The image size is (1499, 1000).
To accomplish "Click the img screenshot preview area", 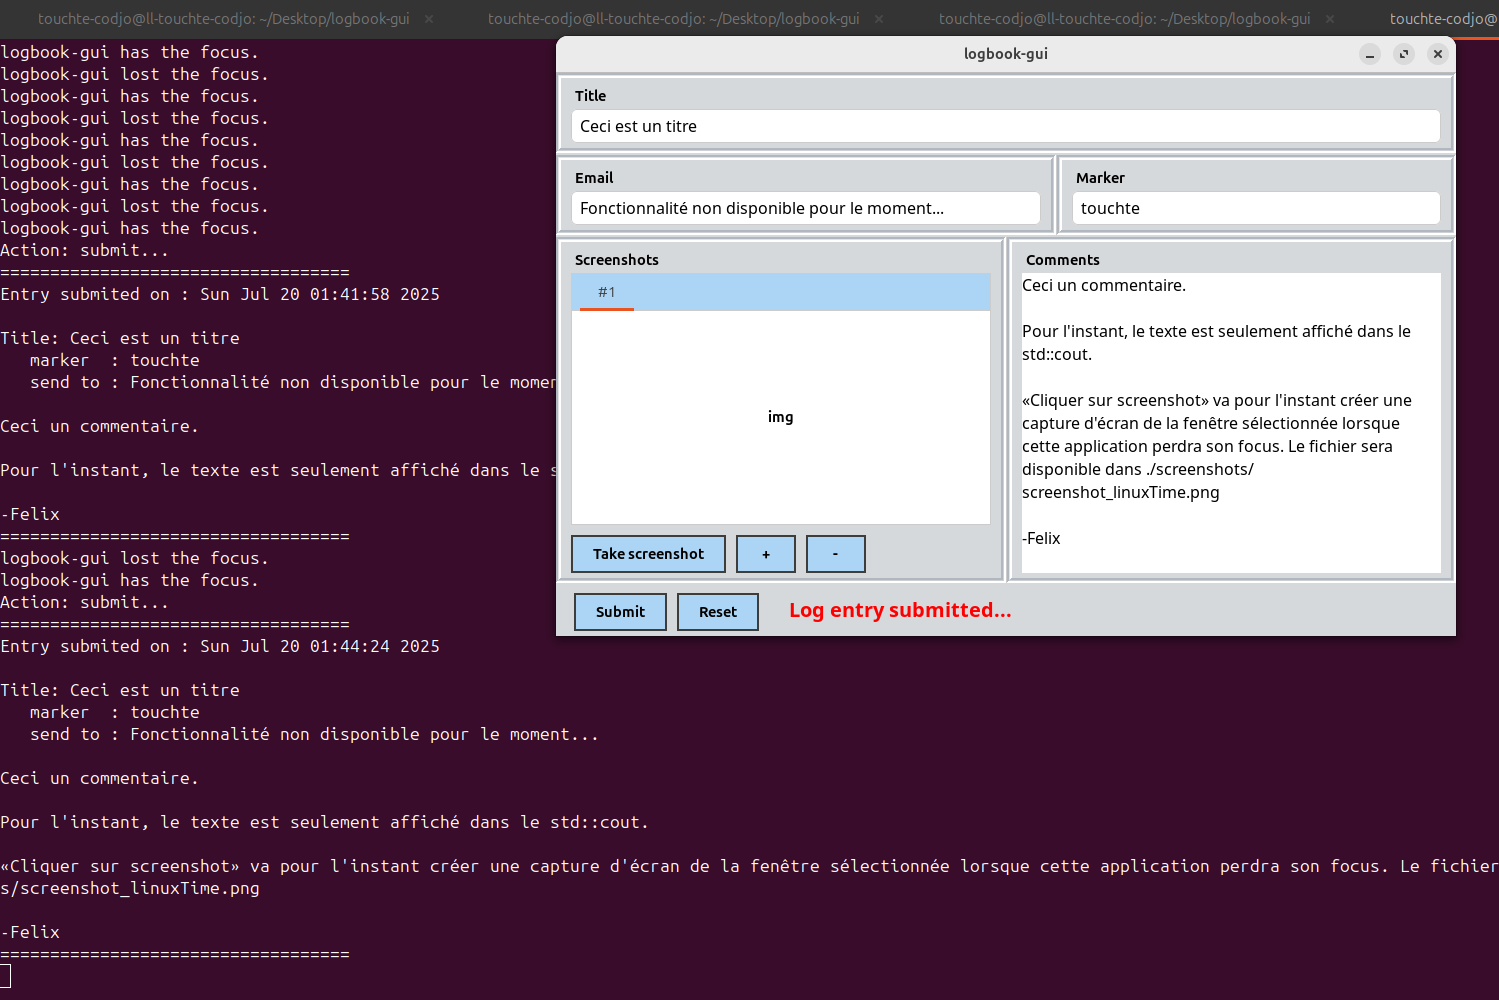I will click(781, 417).
